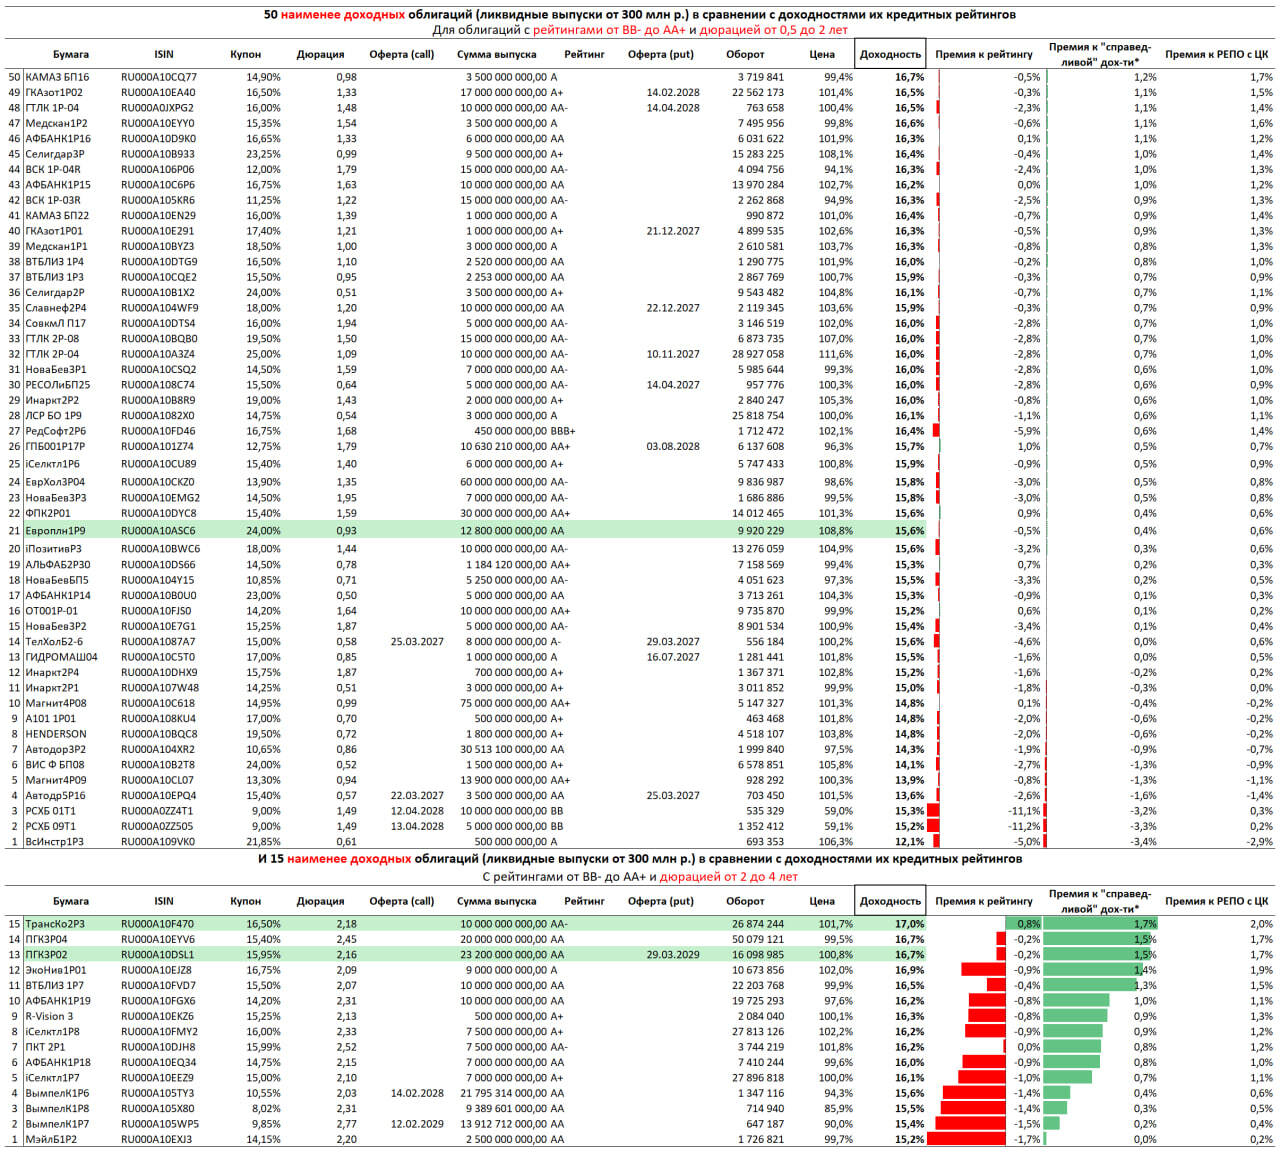Select ISIN RU000A10EEZ9
Screen dimensions: 1280x1153
coord(157,1078)
